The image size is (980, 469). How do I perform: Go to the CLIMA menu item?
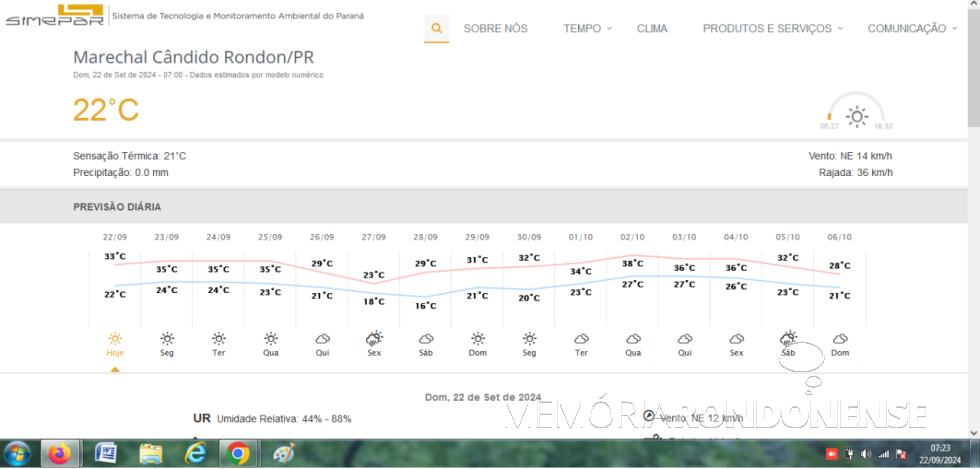[x=652, y=29]
